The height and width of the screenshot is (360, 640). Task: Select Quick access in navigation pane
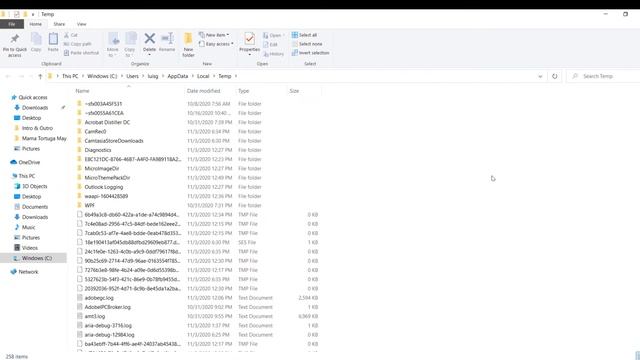[x=33, y=98]
